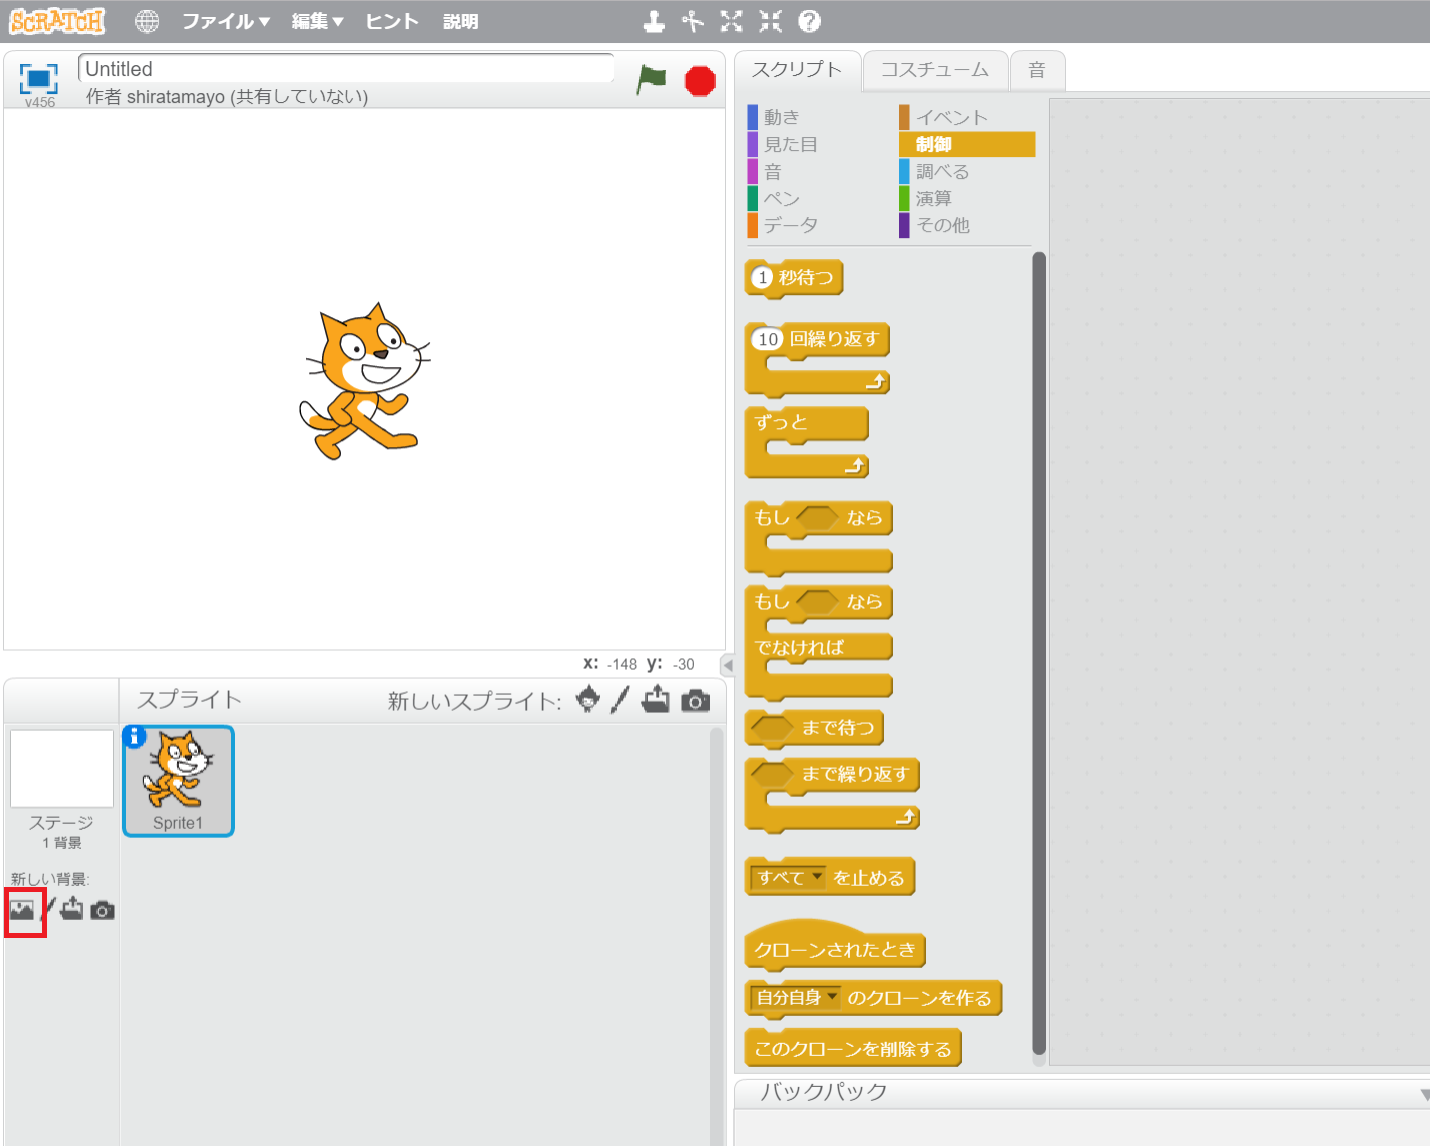
Task: Open the 編集 menu
Action: [x=317, y=21]
